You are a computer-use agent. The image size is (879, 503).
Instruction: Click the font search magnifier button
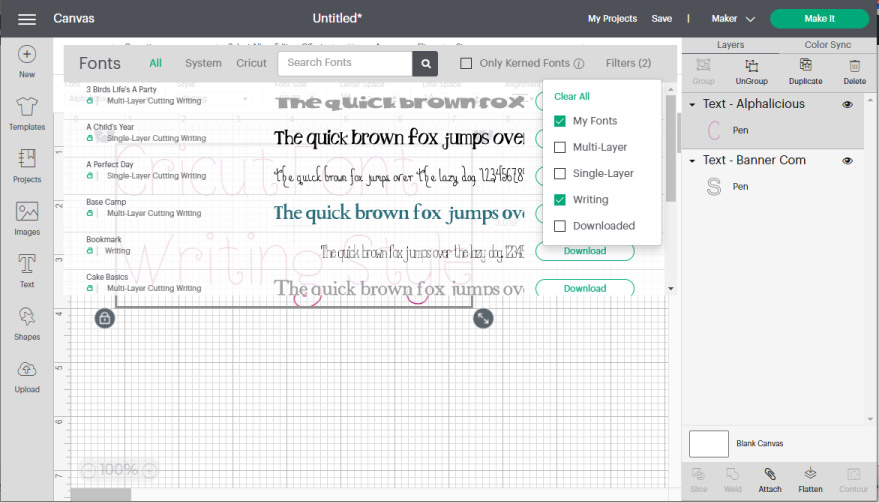tap(427, 63)
